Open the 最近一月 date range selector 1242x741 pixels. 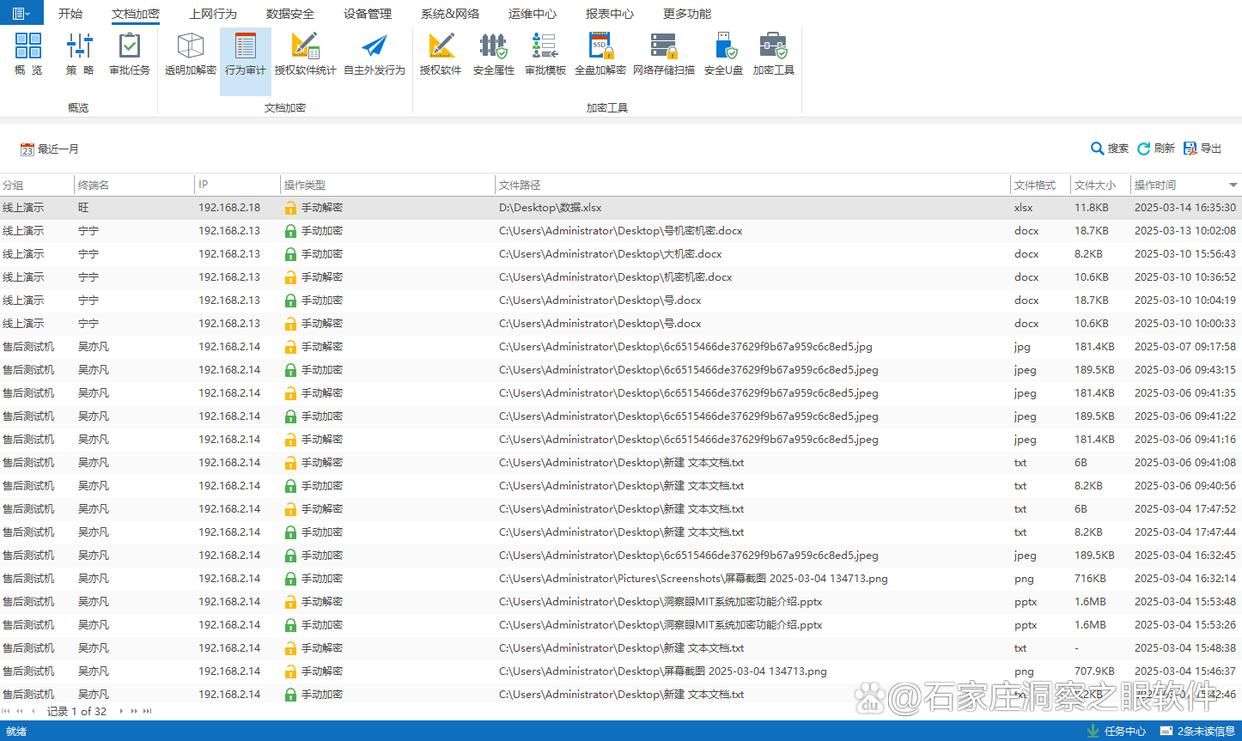pyautogui.click(x=50, y=149)
